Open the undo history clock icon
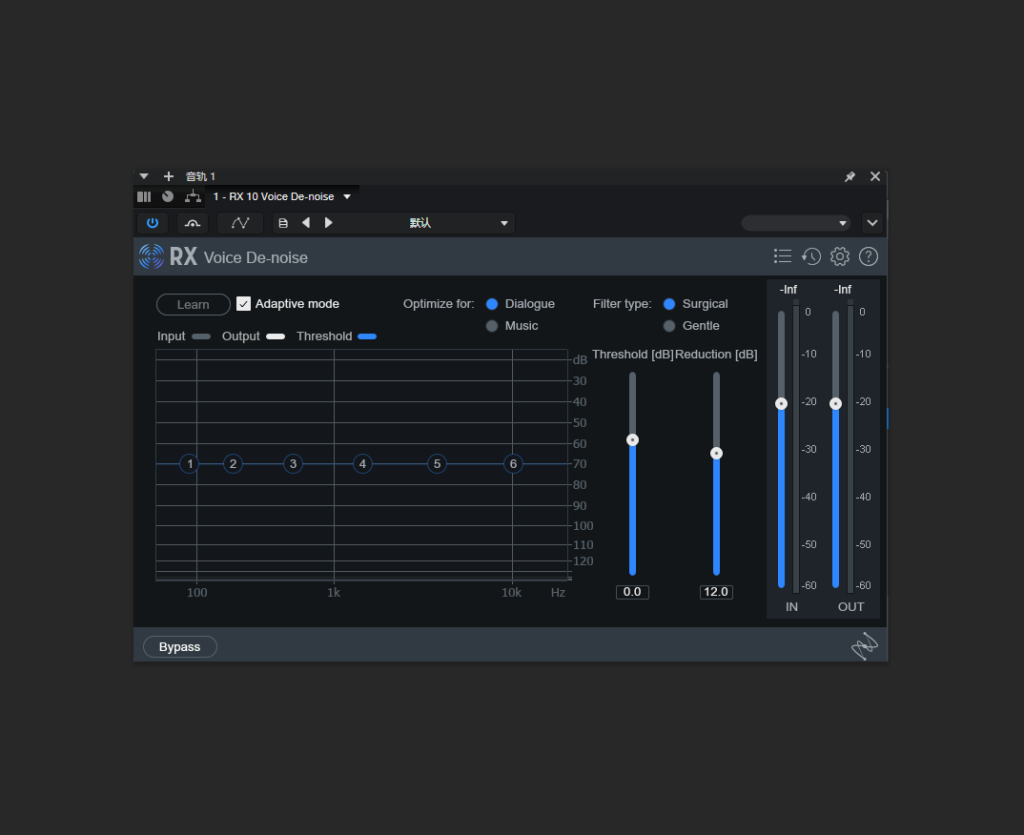Screen dimensions: 1024x835 (x=811, y=257)
